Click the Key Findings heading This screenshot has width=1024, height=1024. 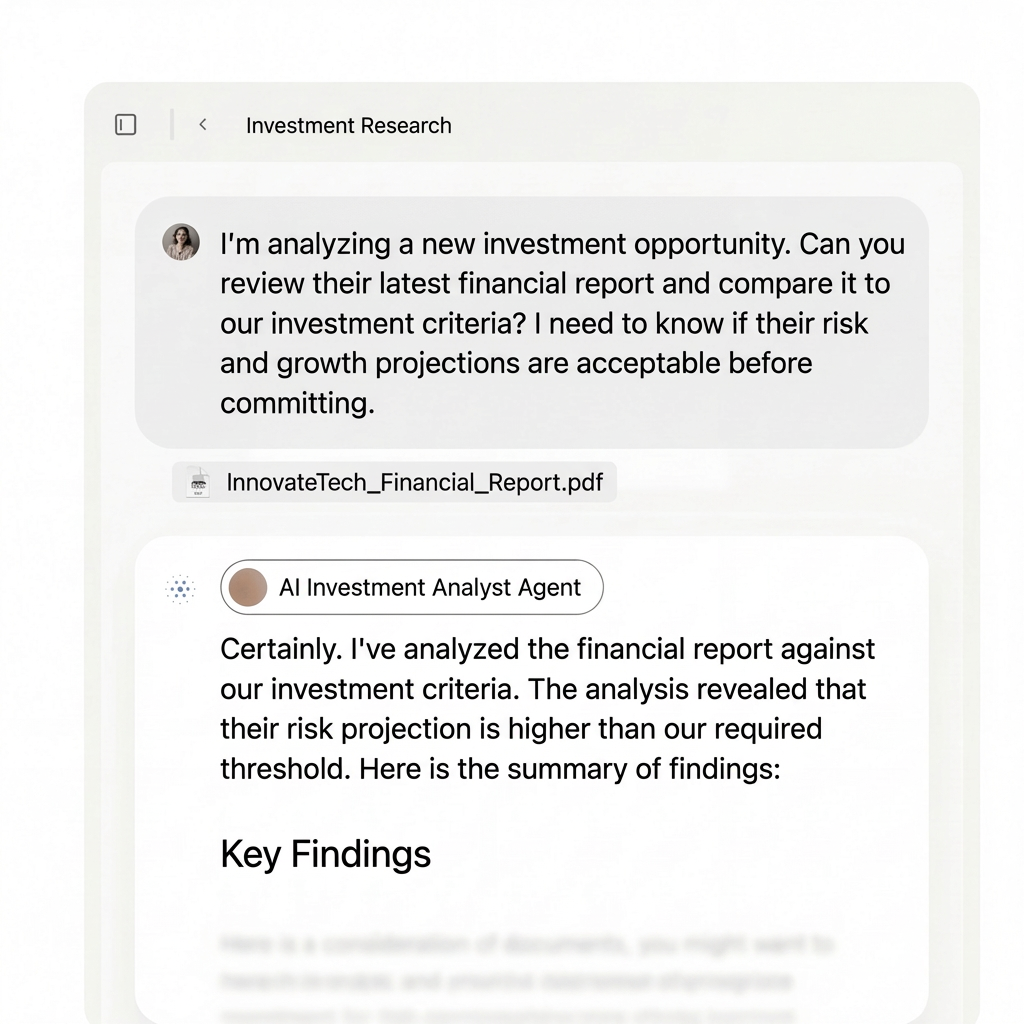[325, 854]
